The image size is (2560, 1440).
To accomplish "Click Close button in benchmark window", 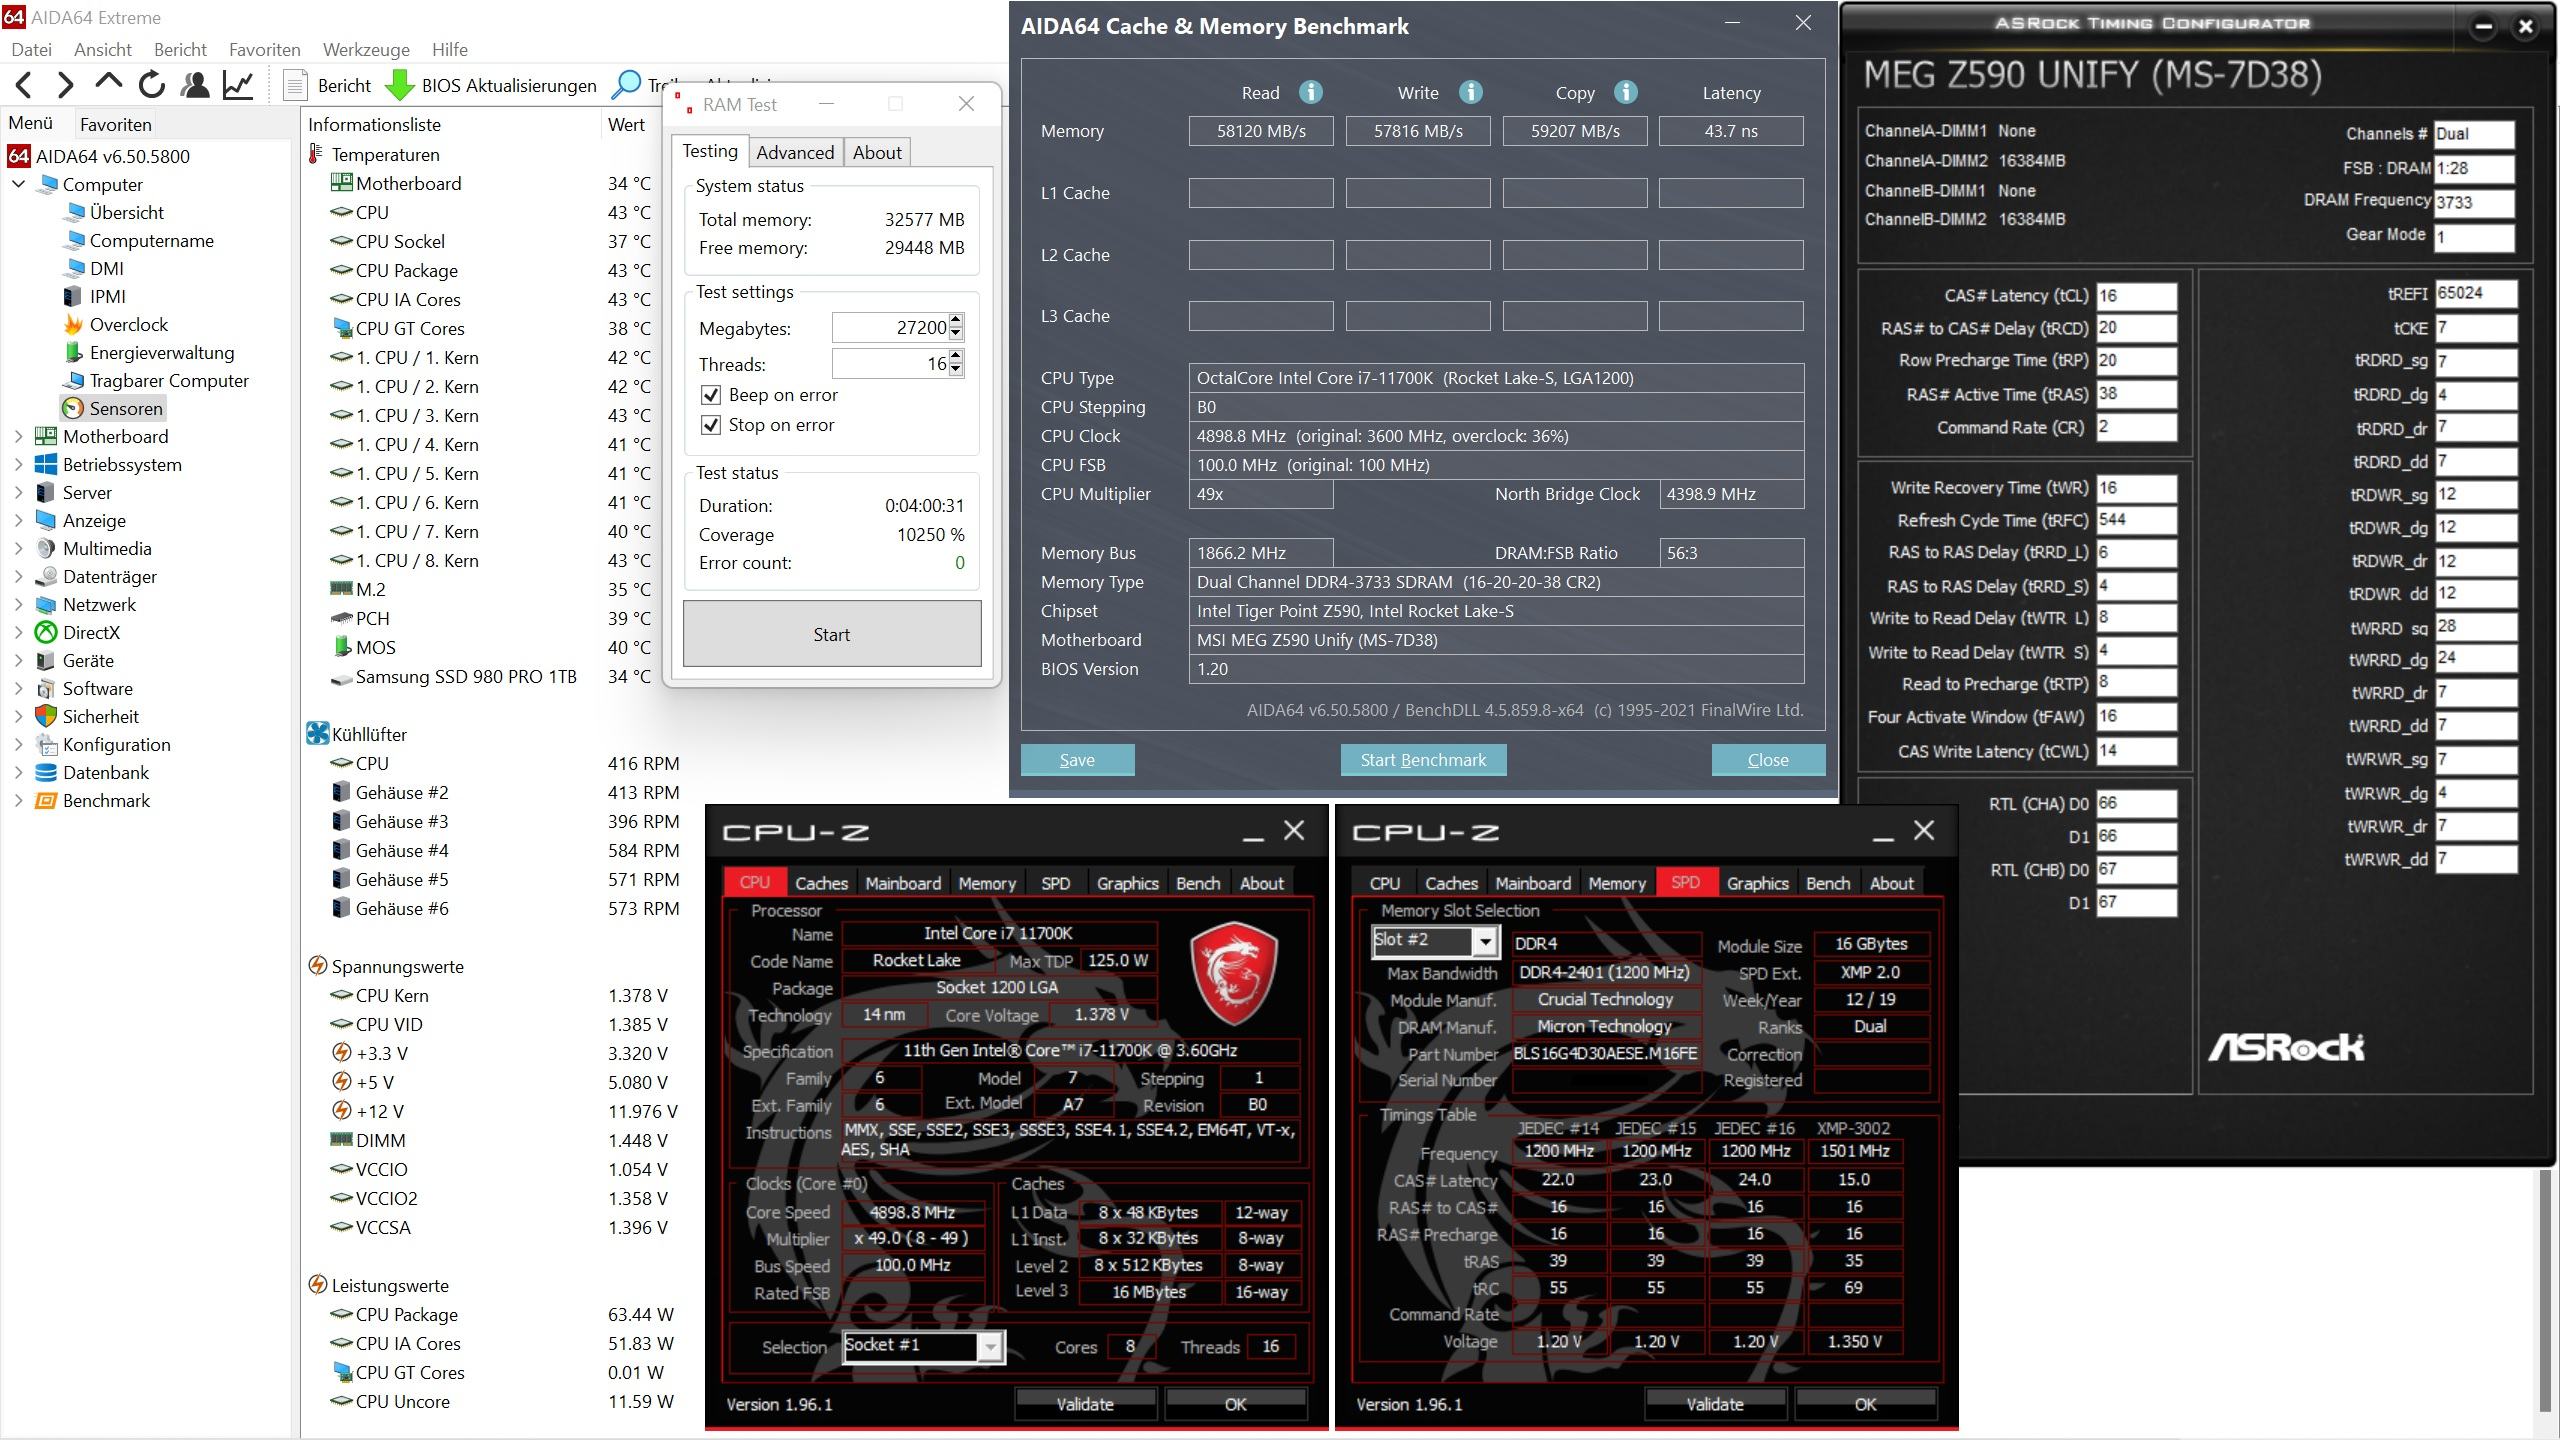I will pos(1768,760).
